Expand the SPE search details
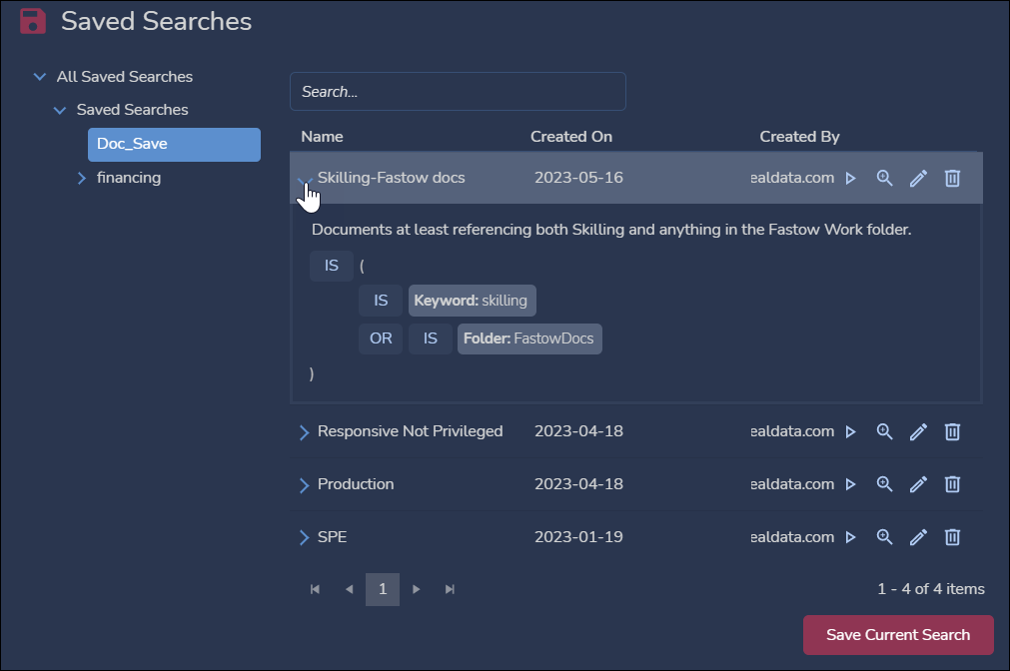The image size is (1010, 671). [x=305, y=538]
